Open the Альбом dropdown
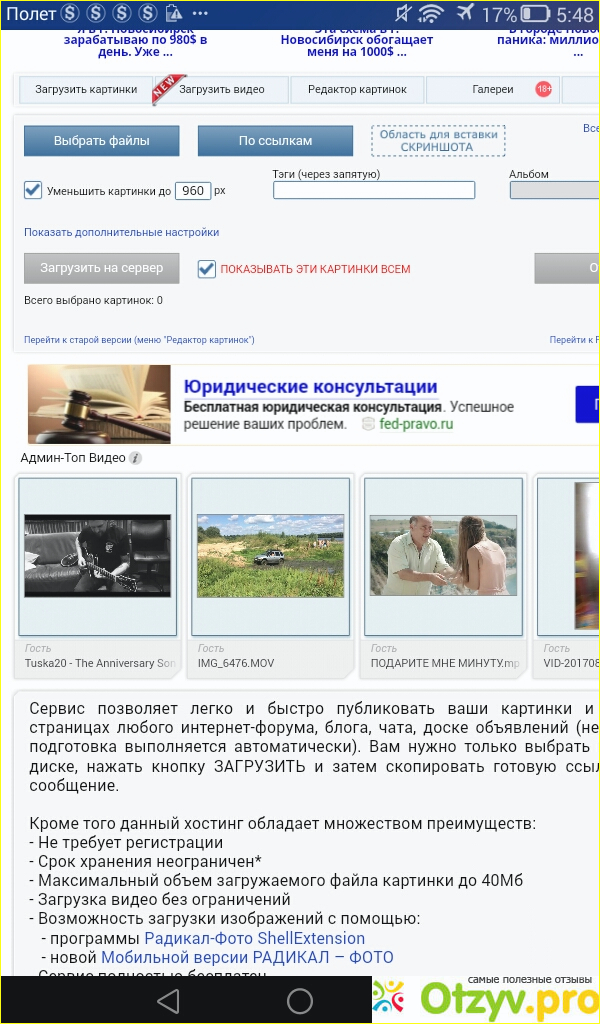The image size is (600, 1024). (x=554, y=190)
